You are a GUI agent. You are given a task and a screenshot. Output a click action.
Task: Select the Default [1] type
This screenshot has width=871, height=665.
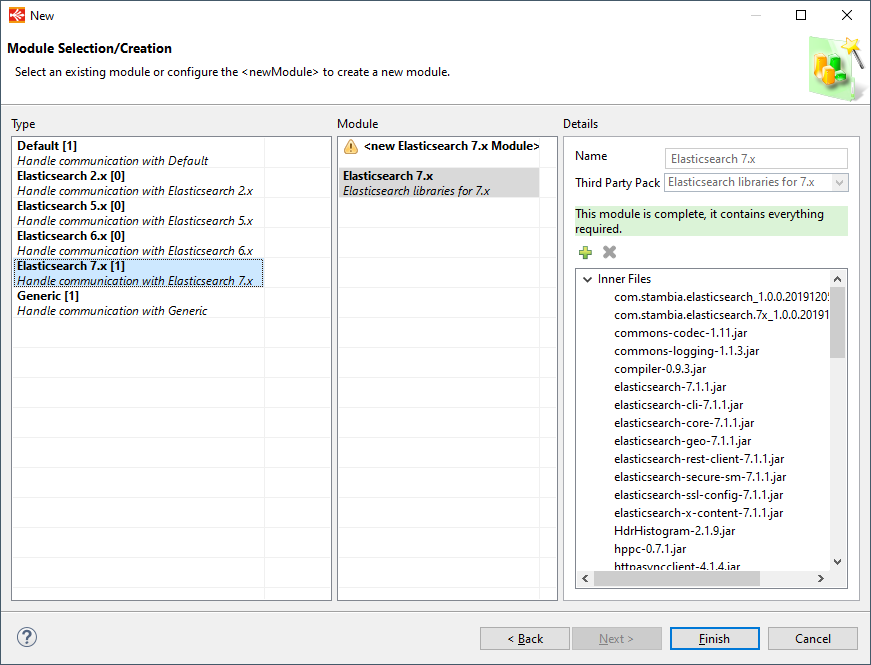[138, 153]
